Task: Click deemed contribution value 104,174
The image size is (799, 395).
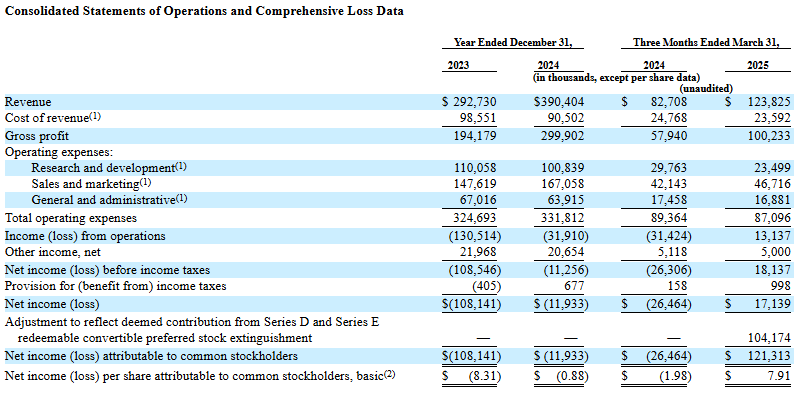Action: tap(769, 337)
